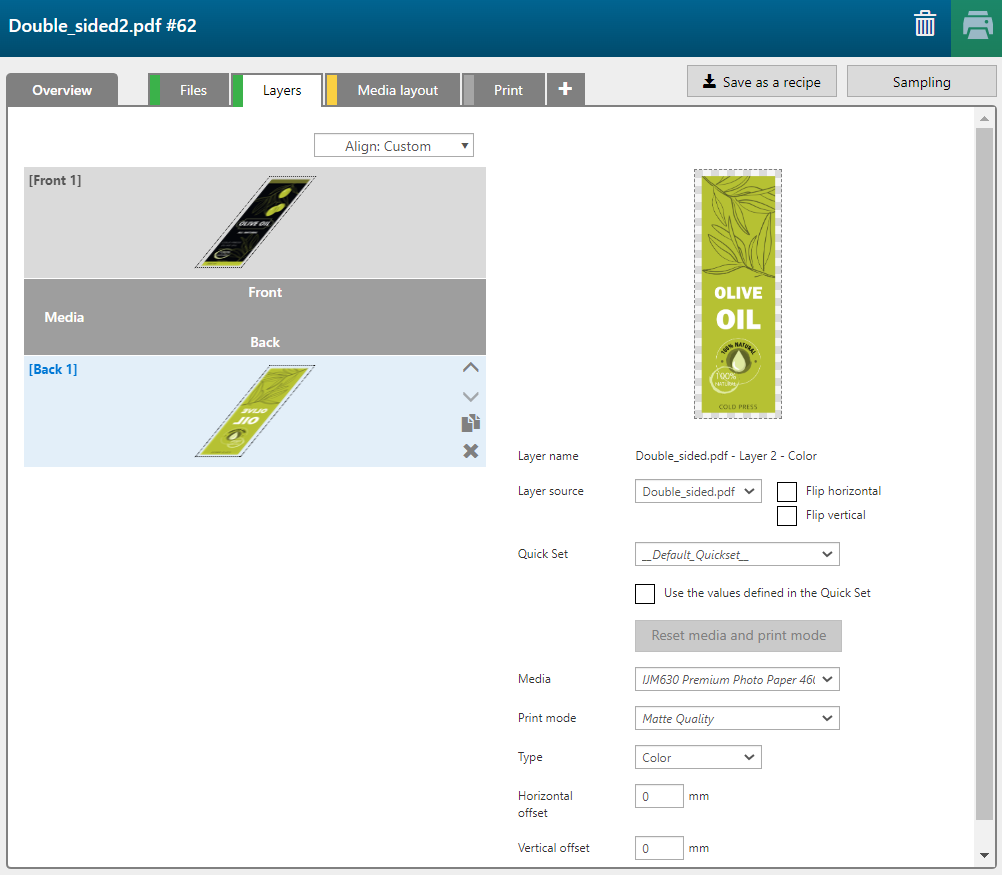The height and width of the screenshot is (875, 1002).
Task: Expand the Print mode Matte Quality dropdown
Action: (737, 718)
